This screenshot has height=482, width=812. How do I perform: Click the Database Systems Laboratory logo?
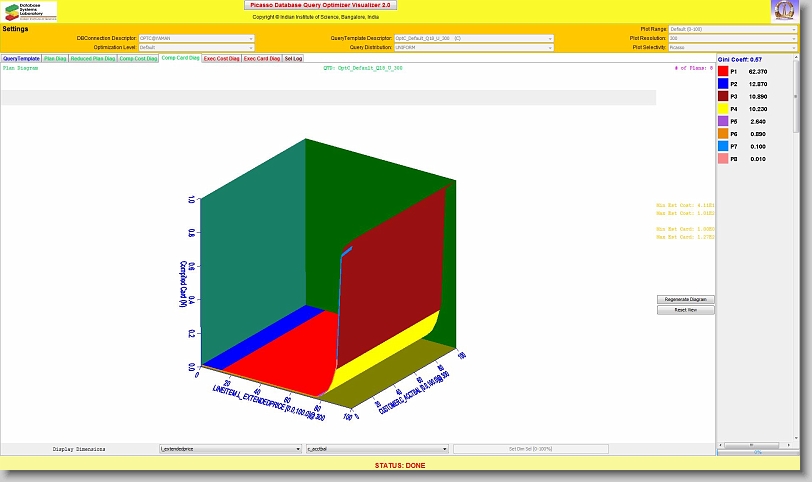[30, 11]
